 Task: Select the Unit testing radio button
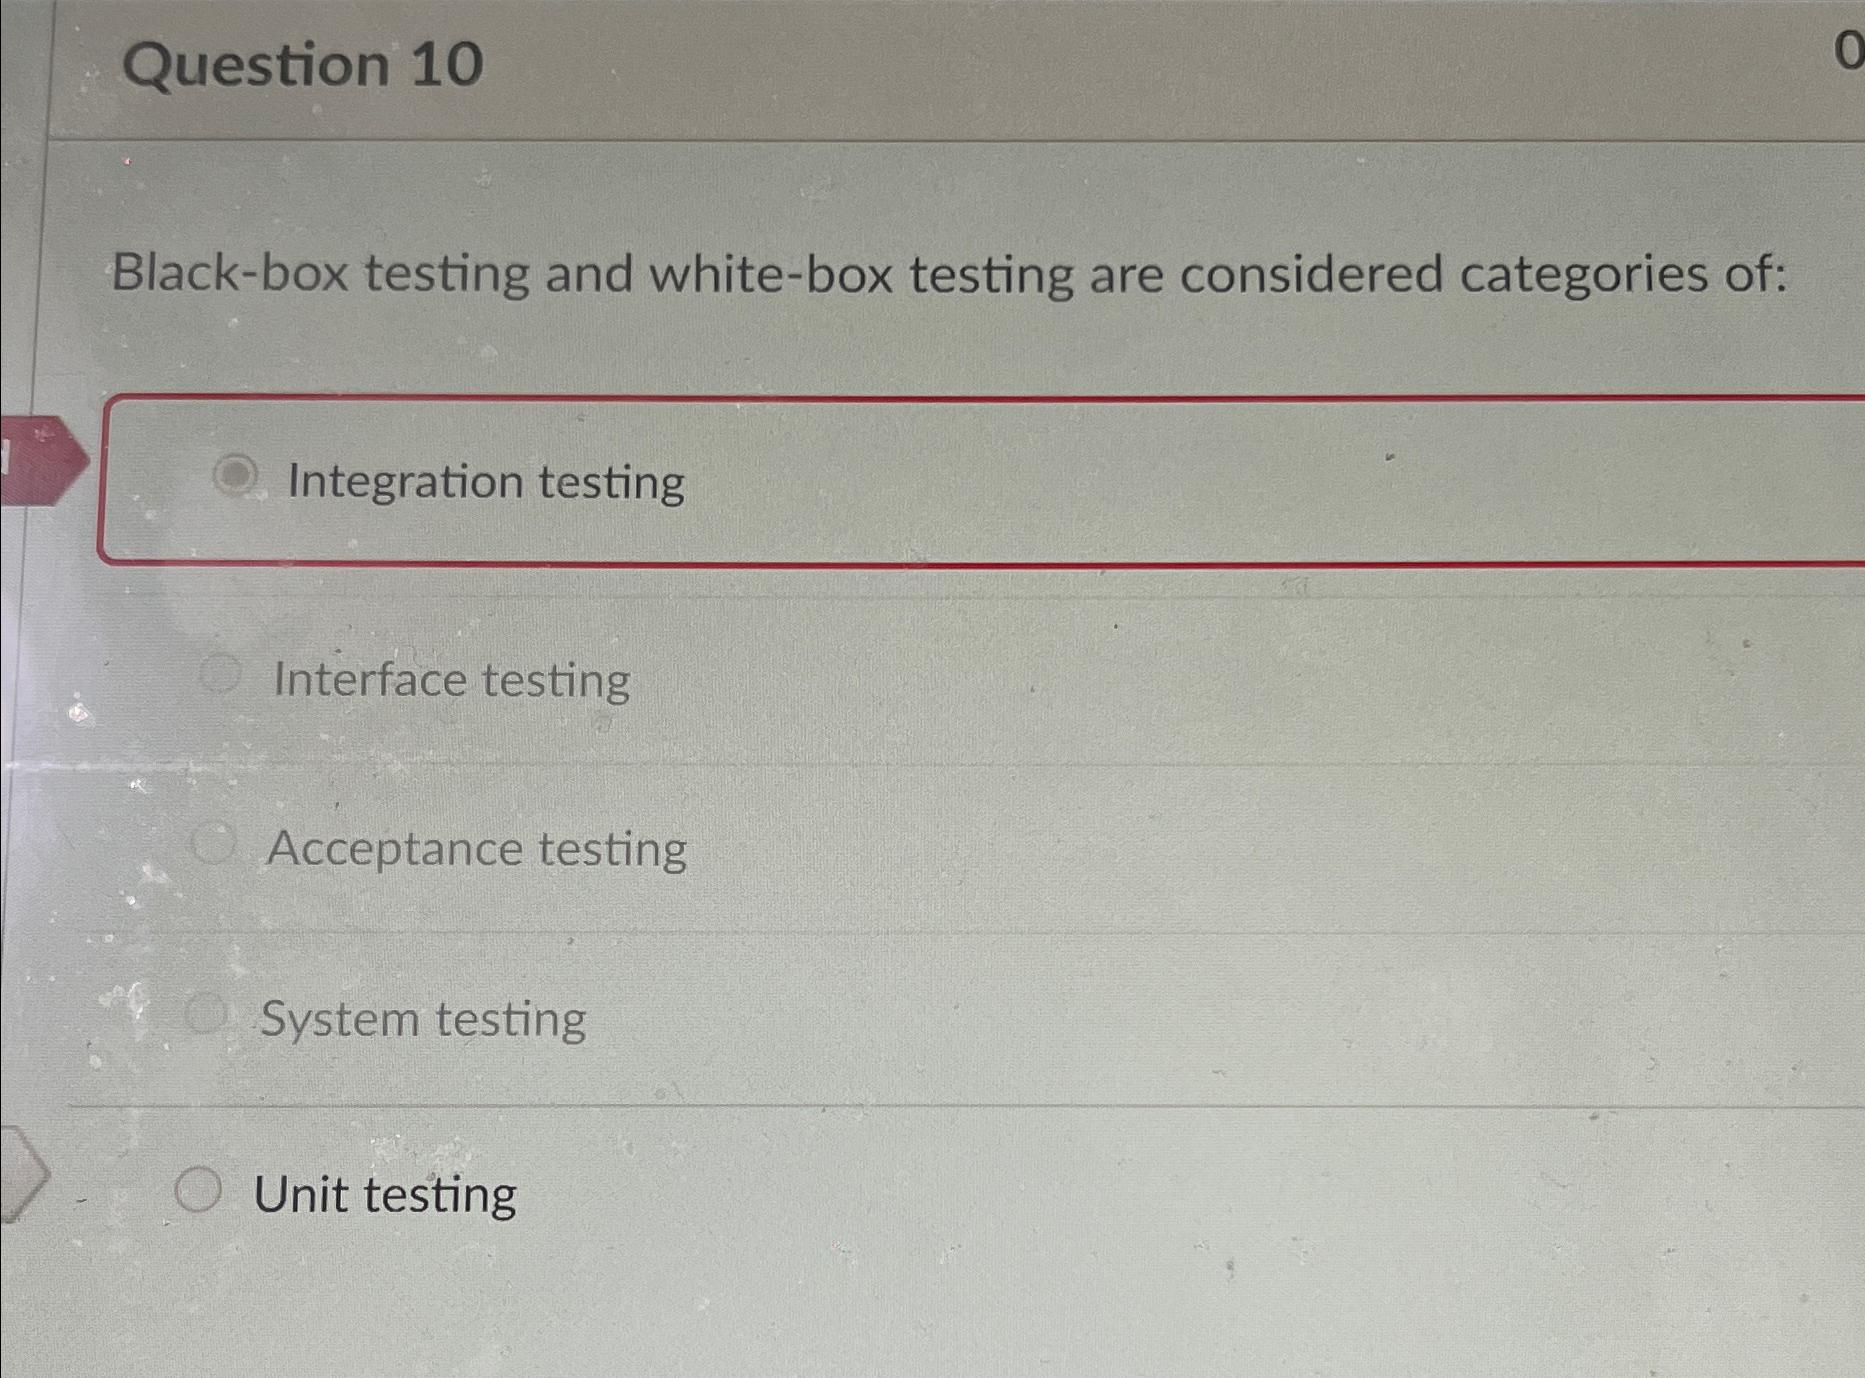tap(198, 1190)
